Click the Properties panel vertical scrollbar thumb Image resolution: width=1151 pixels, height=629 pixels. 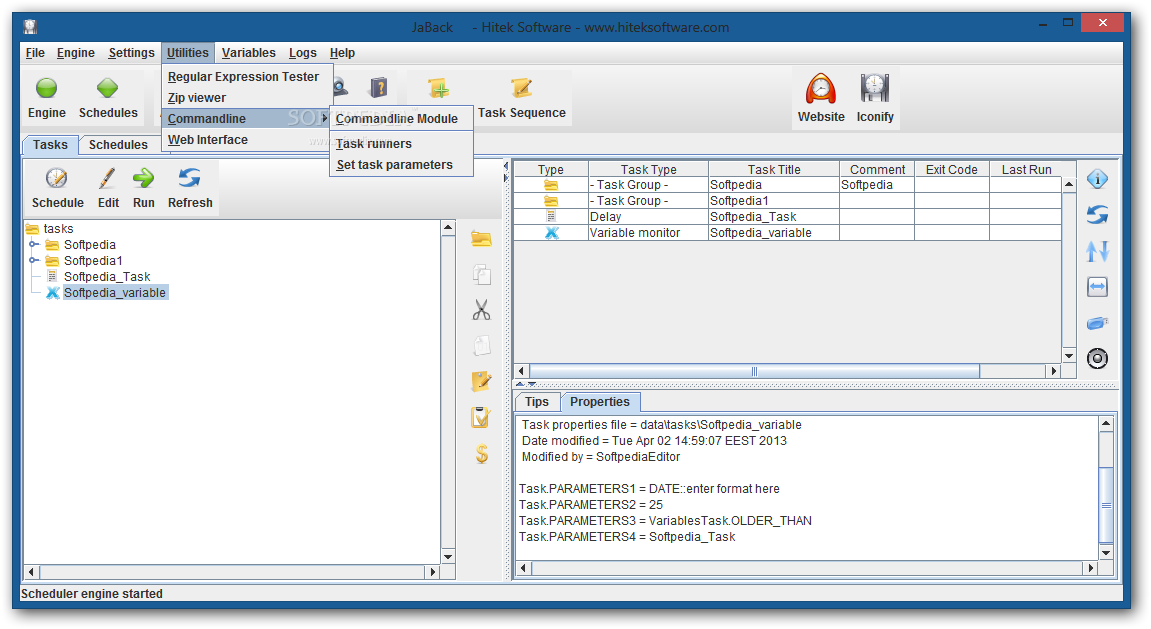click(1105, 505)
